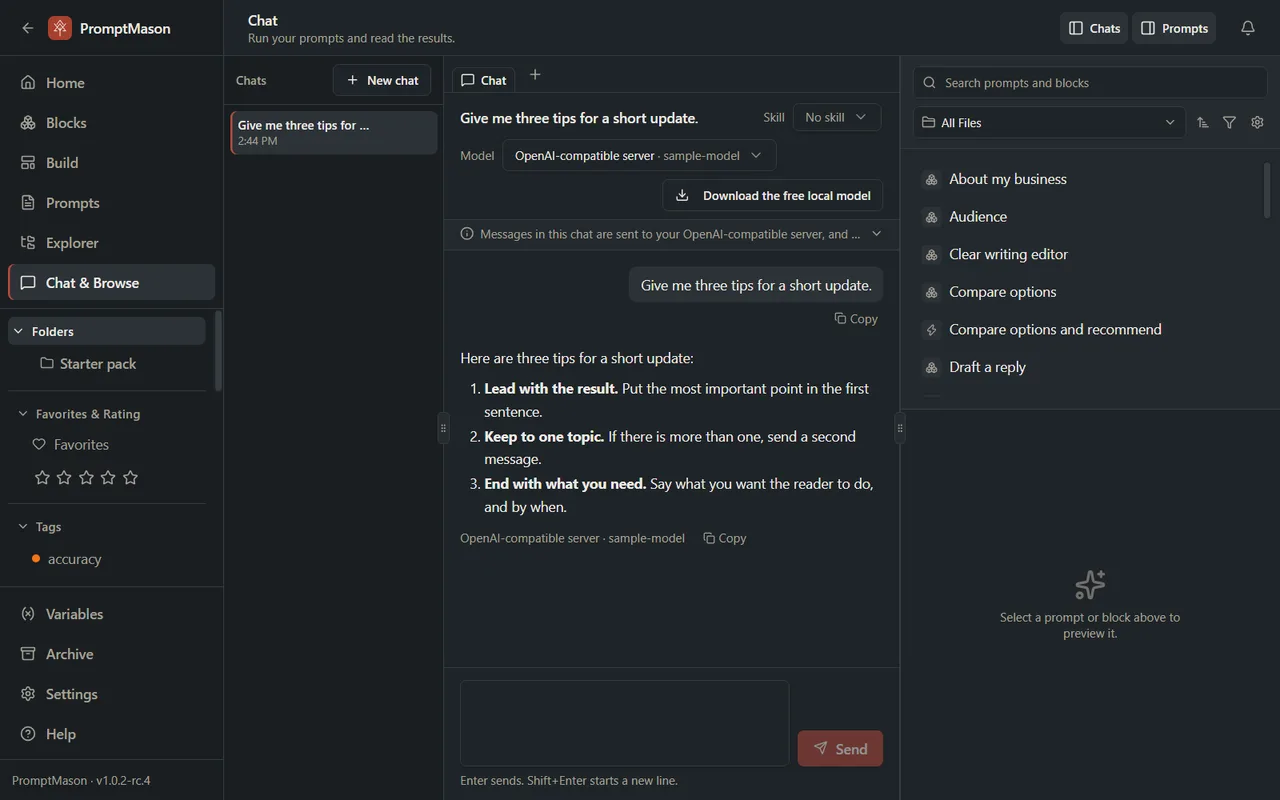
Task: Copy the assistant response
Action: pos(725,538)
